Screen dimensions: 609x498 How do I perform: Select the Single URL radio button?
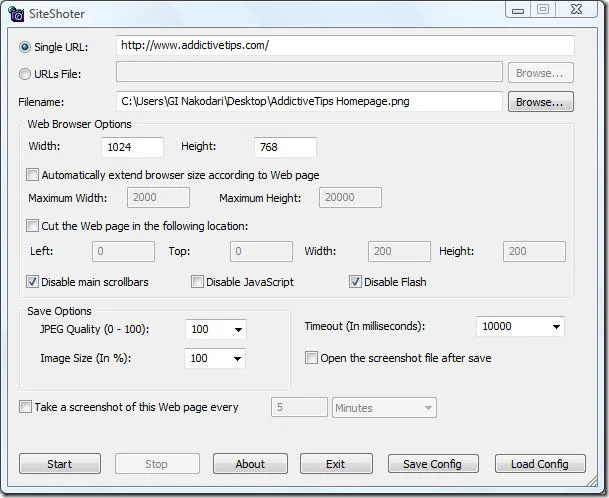pos(25,47)
